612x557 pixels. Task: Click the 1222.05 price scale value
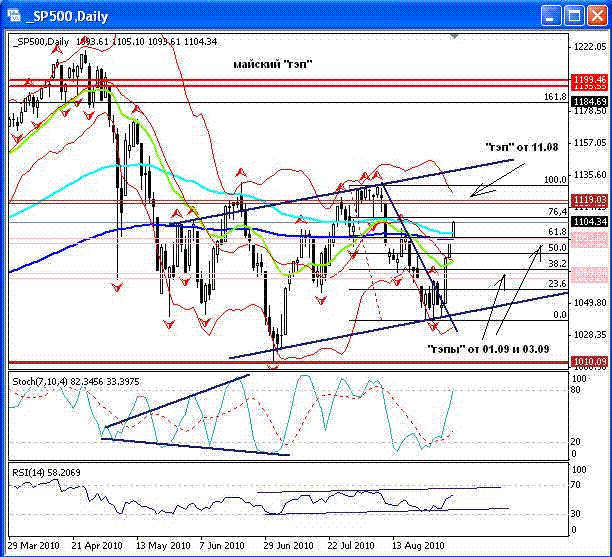pyautogui.click(x=590, y=47)
